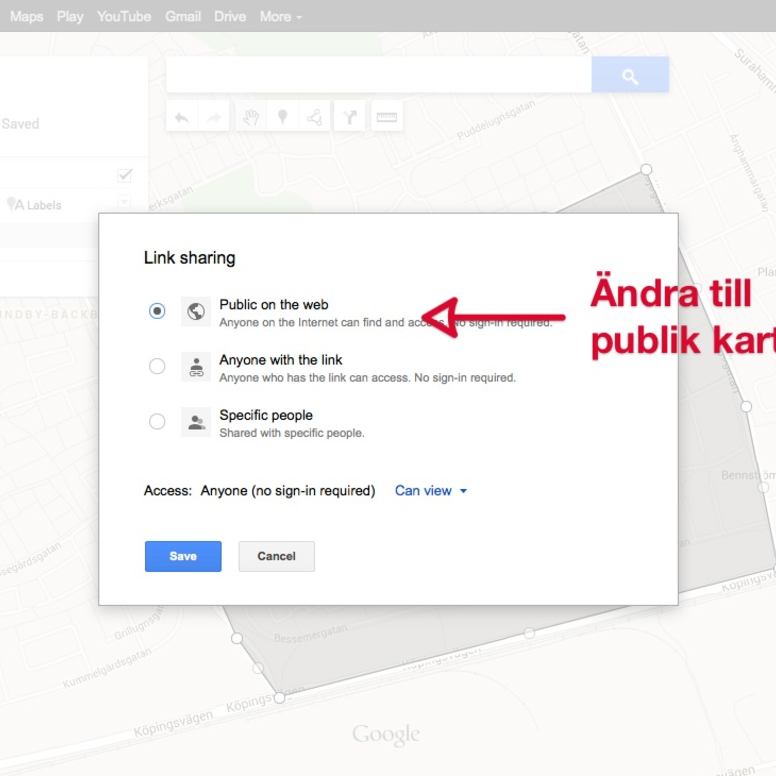Select the 'Anyone with the link' radio option
The height and width of the screenshot is (776, 776).
tap(157, 366)
